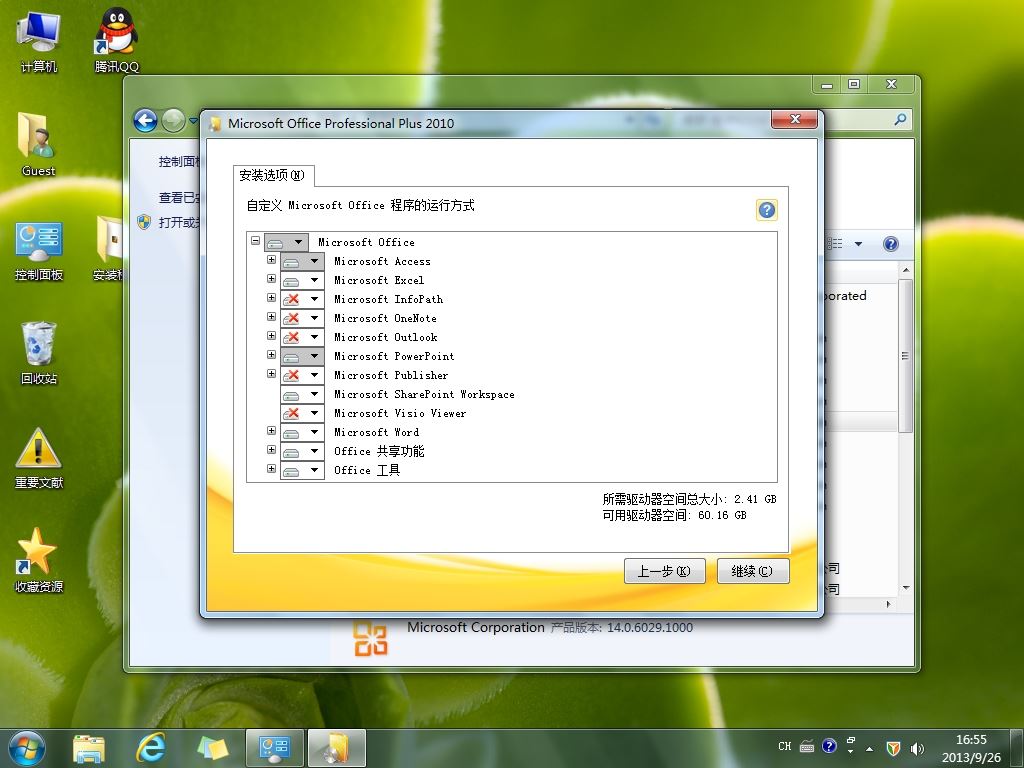
Task: Click the Control Panel back arrow button
Action: [x=145, y=120]
